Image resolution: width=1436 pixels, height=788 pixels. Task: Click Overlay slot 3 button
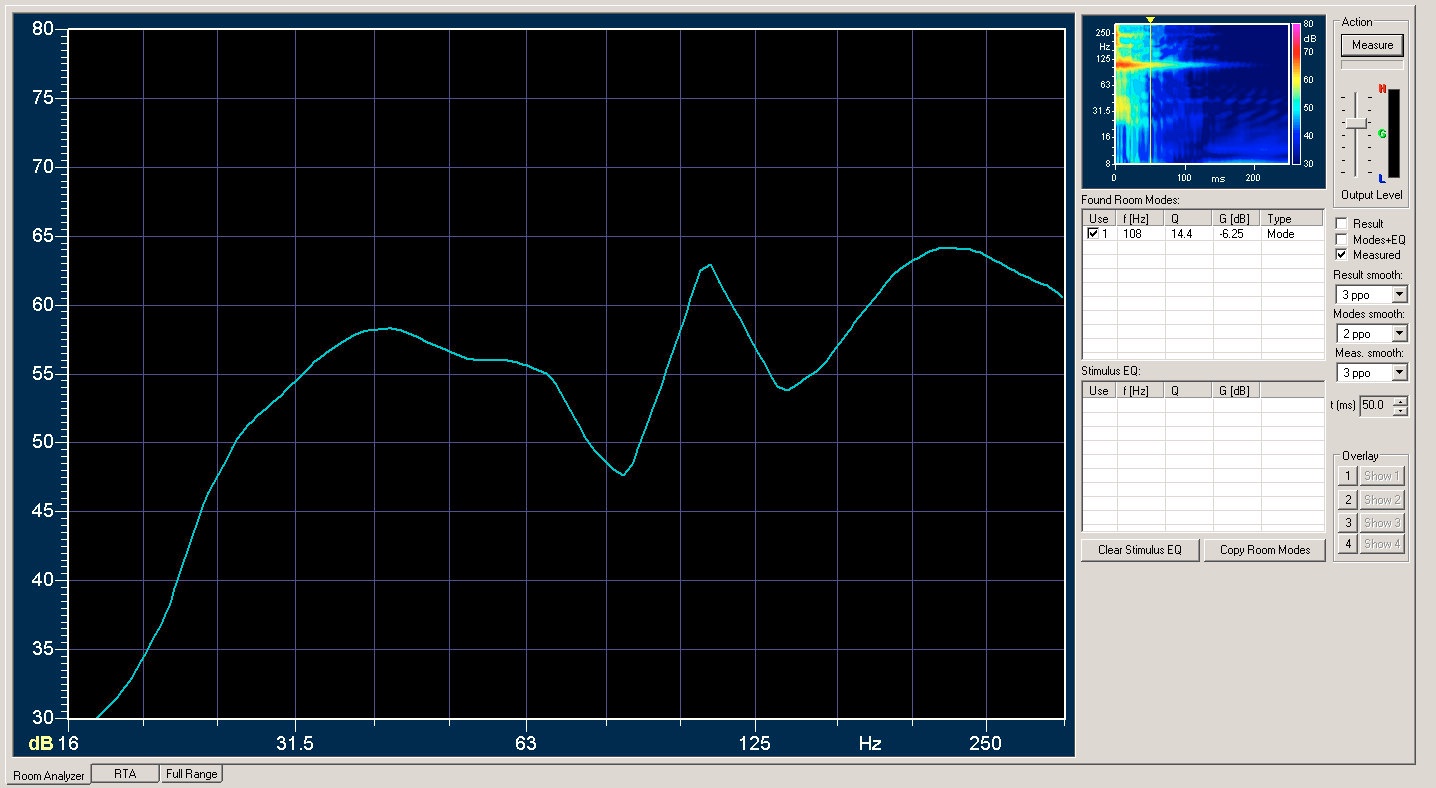click(x=1348, y=522)
